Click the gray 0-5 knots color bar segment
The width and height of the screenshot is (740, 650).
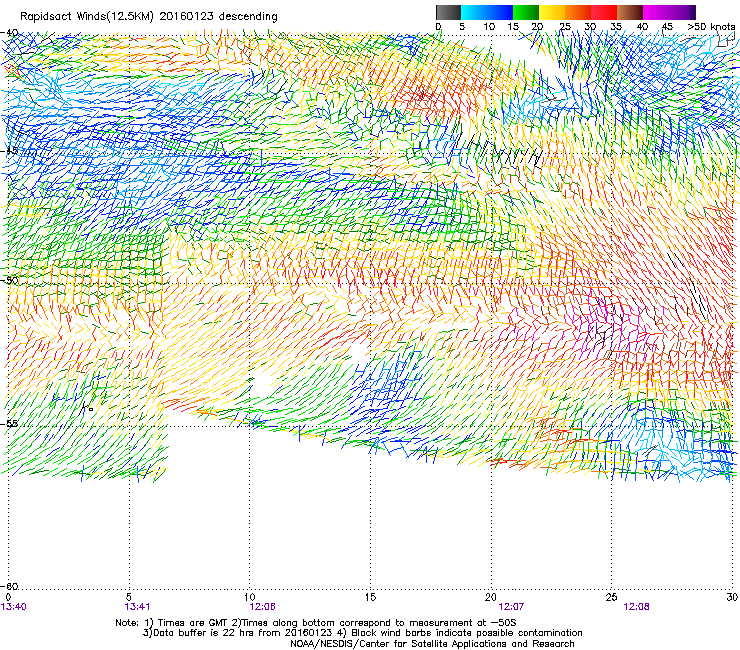[448, 12]
